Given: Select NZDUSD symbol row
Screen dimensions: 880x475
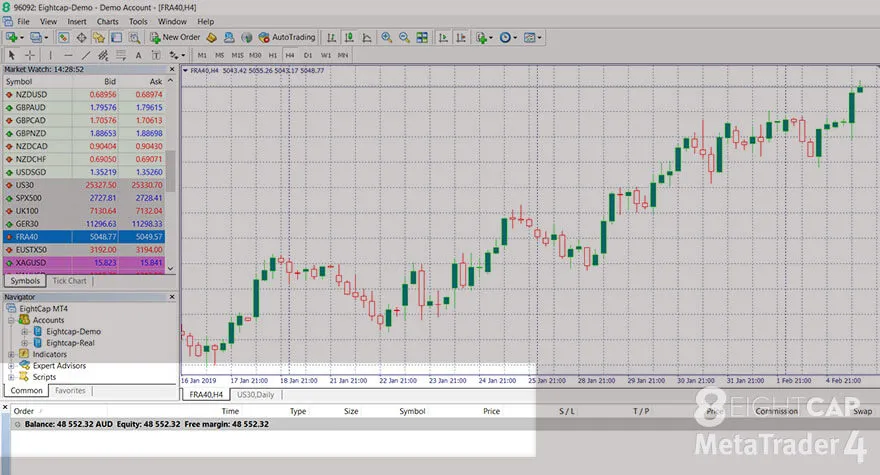Looking at the screenshot, I should point(84,94).
